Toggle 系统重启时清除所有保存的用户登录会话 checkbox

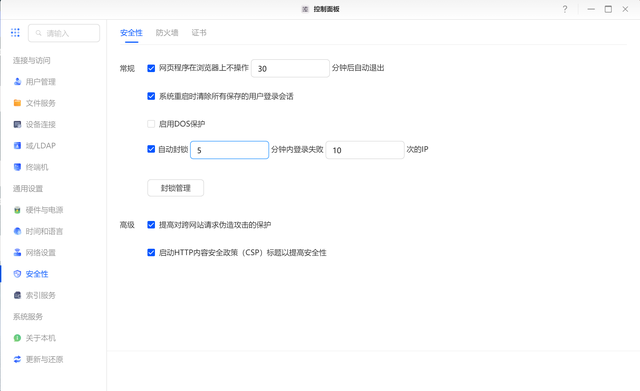click(151, 96)
